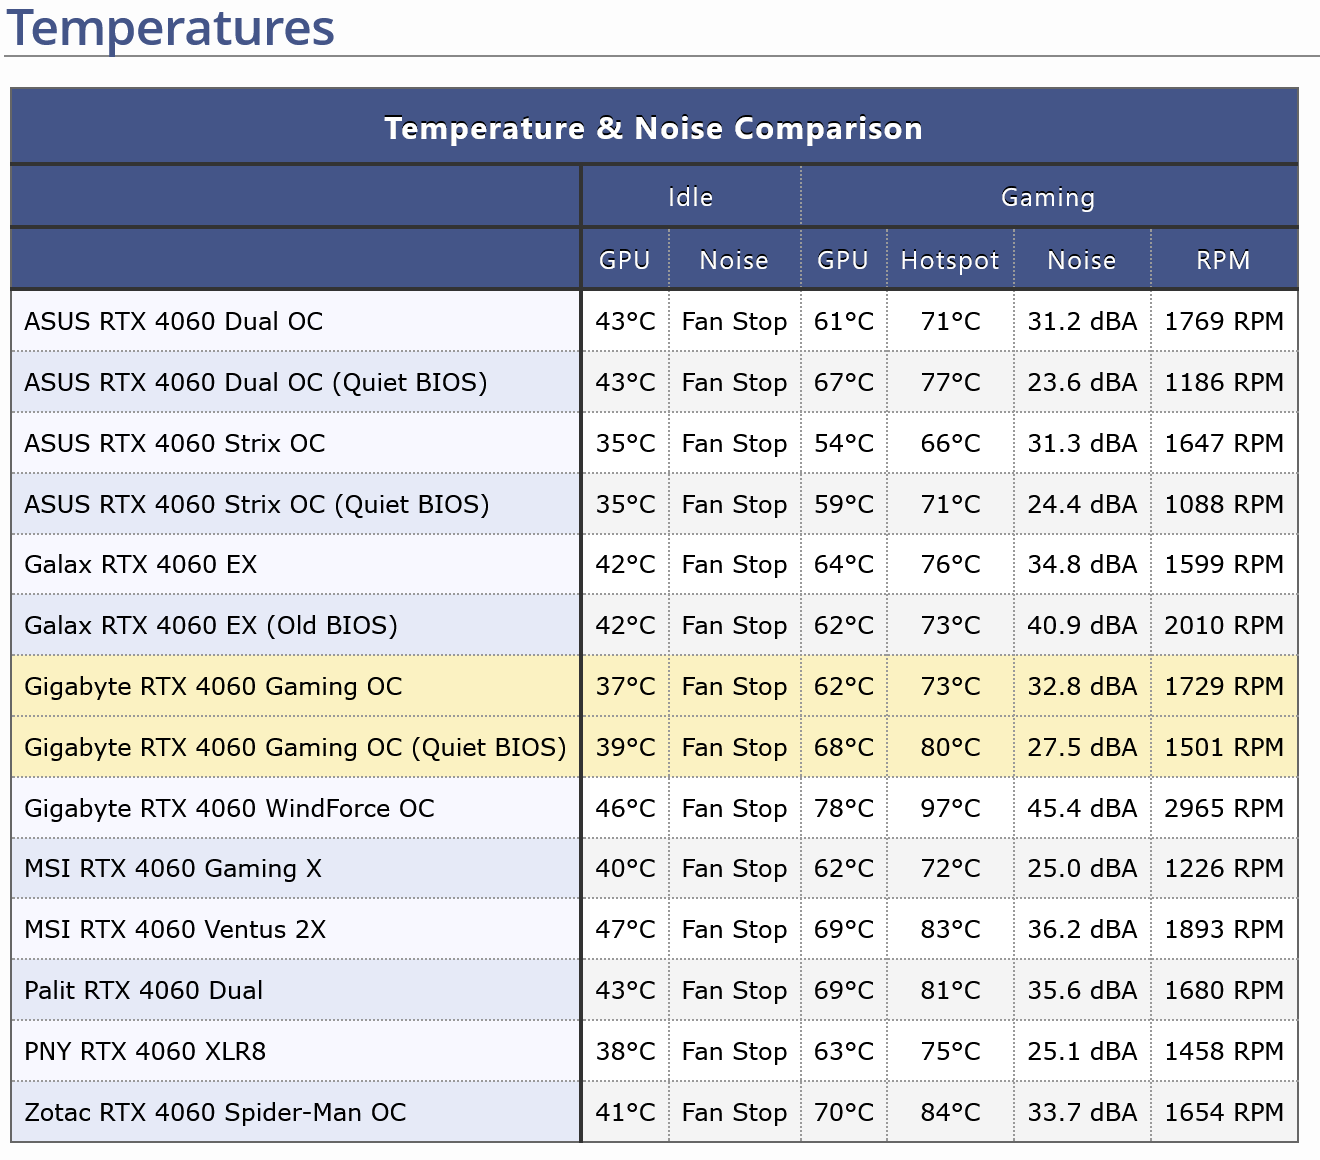
Task: Click the 1680 RPM cell
Action: point(1224,990)
